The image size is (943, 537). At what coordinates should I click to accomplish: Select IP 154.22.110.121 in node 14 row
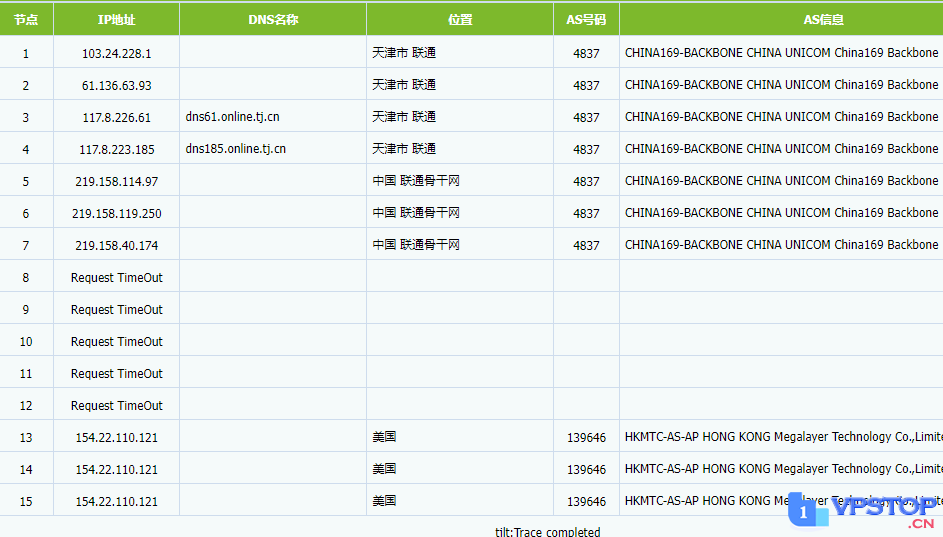[117, 469]
